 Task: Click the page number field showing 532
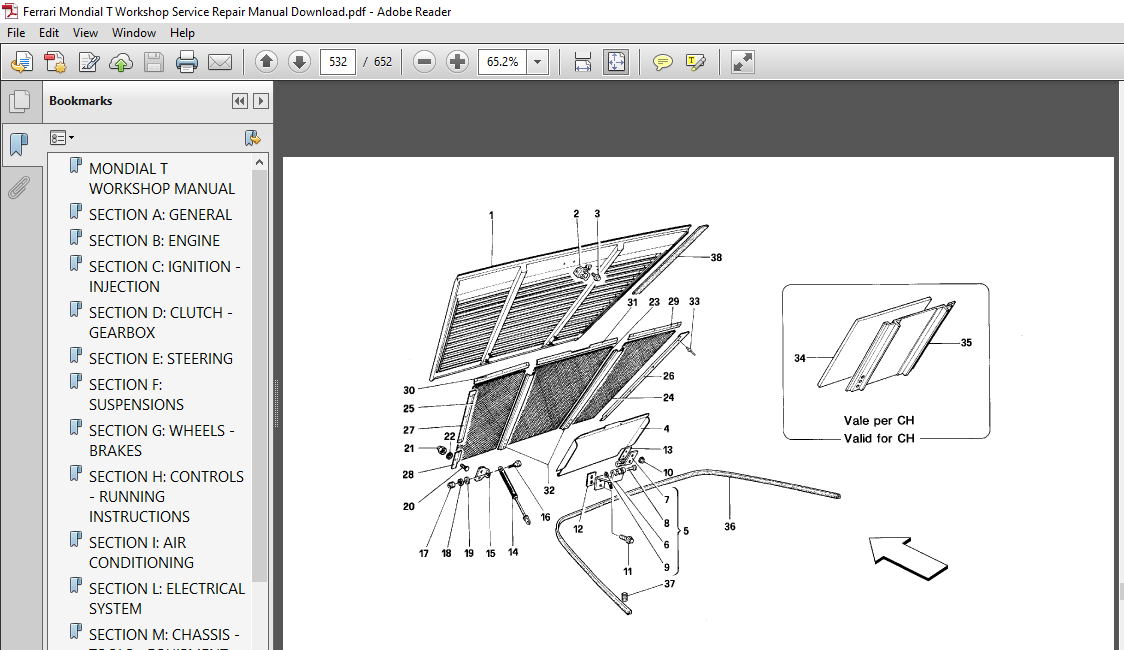(x=338, y=62)
